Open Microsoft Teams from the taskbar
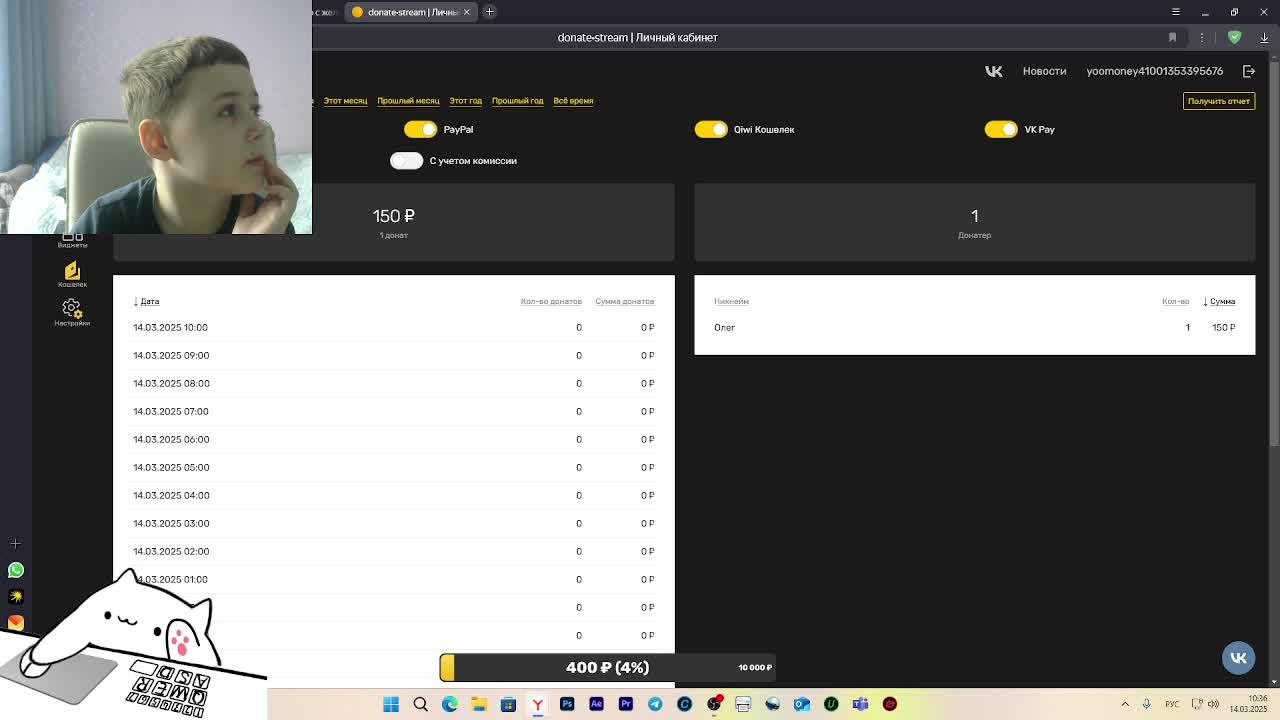 860,704
